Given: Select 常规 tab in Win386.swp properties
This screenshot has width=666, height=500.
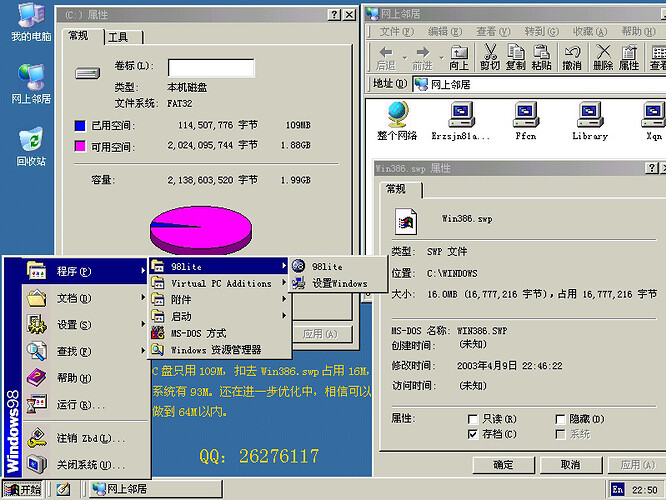Looking at the screenshot, I should click(x=400, y=189).
